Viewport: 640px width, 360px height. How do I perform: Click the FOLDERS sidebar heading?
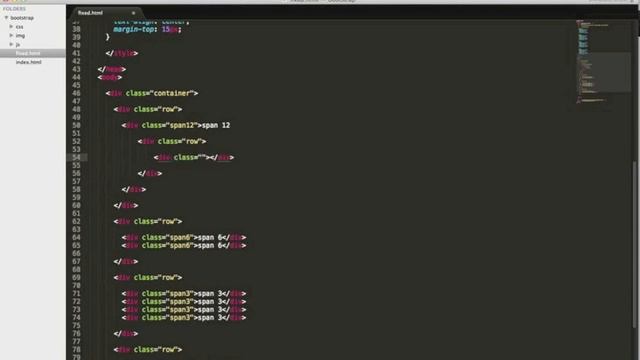coord(14,9)
